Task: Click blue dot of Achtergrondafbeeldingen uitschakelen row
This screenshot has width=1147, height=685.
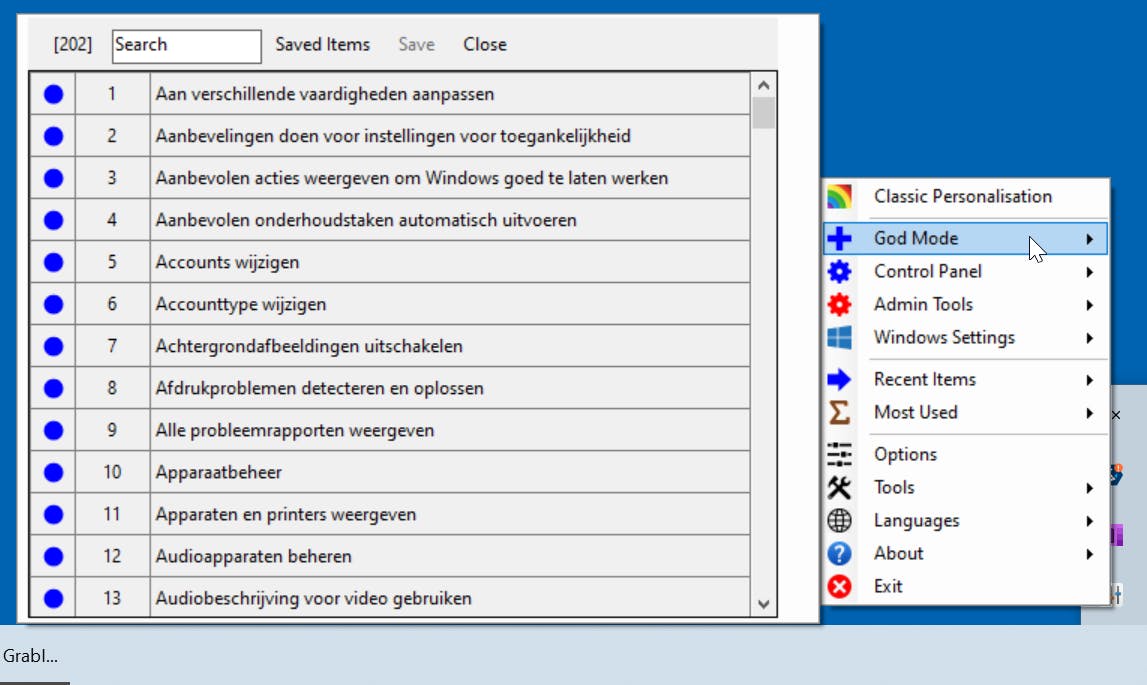Action: (53, 346)
